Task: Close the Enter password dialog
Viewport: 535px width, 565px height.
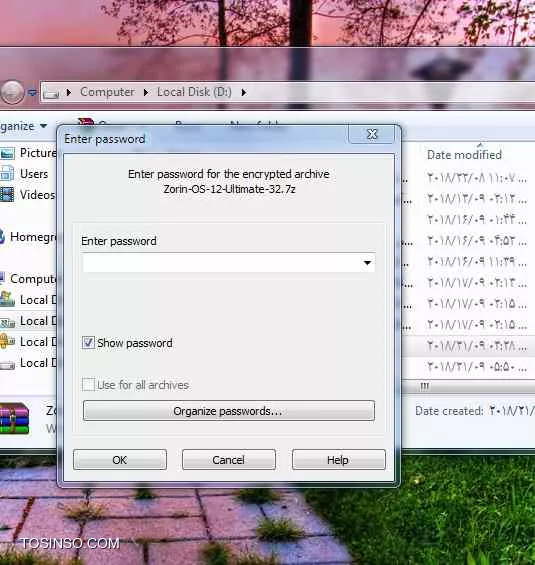Action: pyautogui.click(x=372, y=134)
